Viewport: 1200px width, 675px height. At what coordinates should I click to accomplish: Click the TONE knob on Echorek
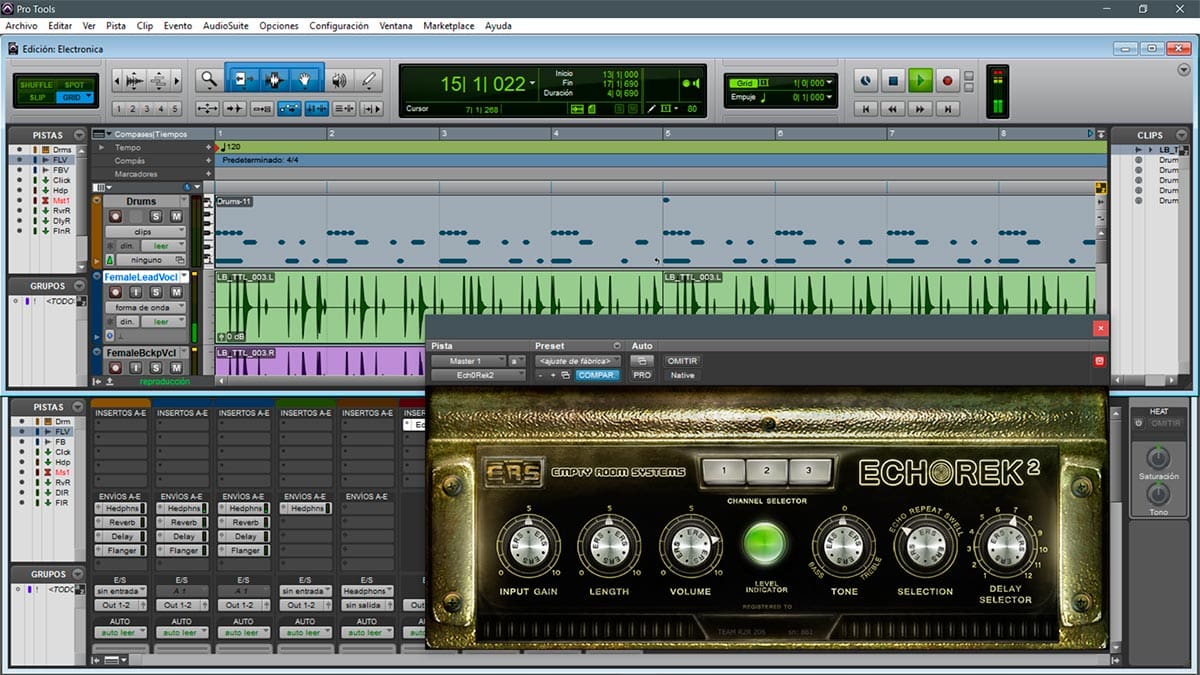(x=842, y=545)
